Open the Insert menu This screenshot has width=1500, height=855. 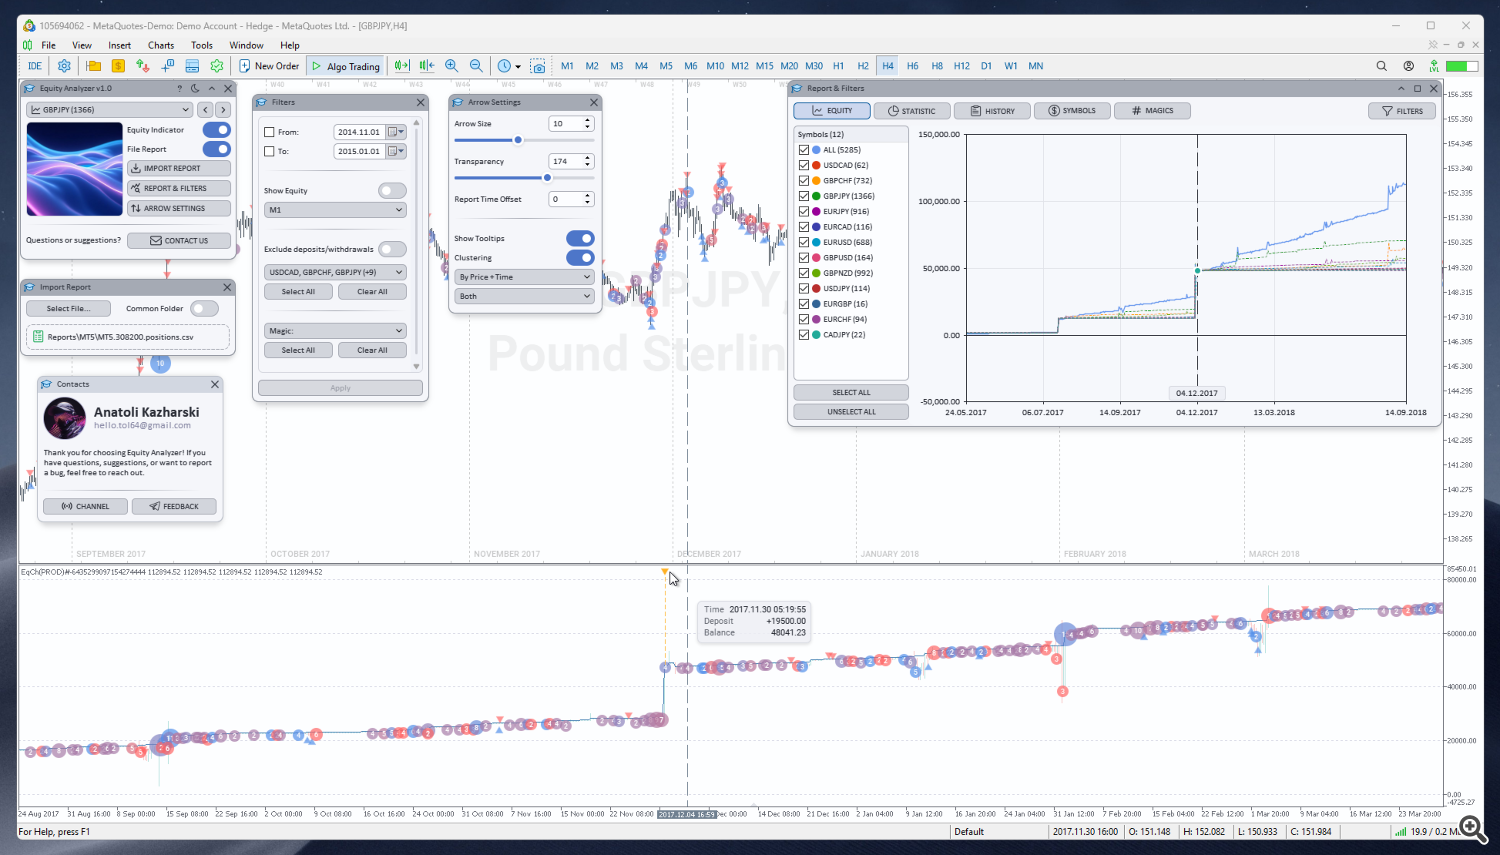(119, 45)
